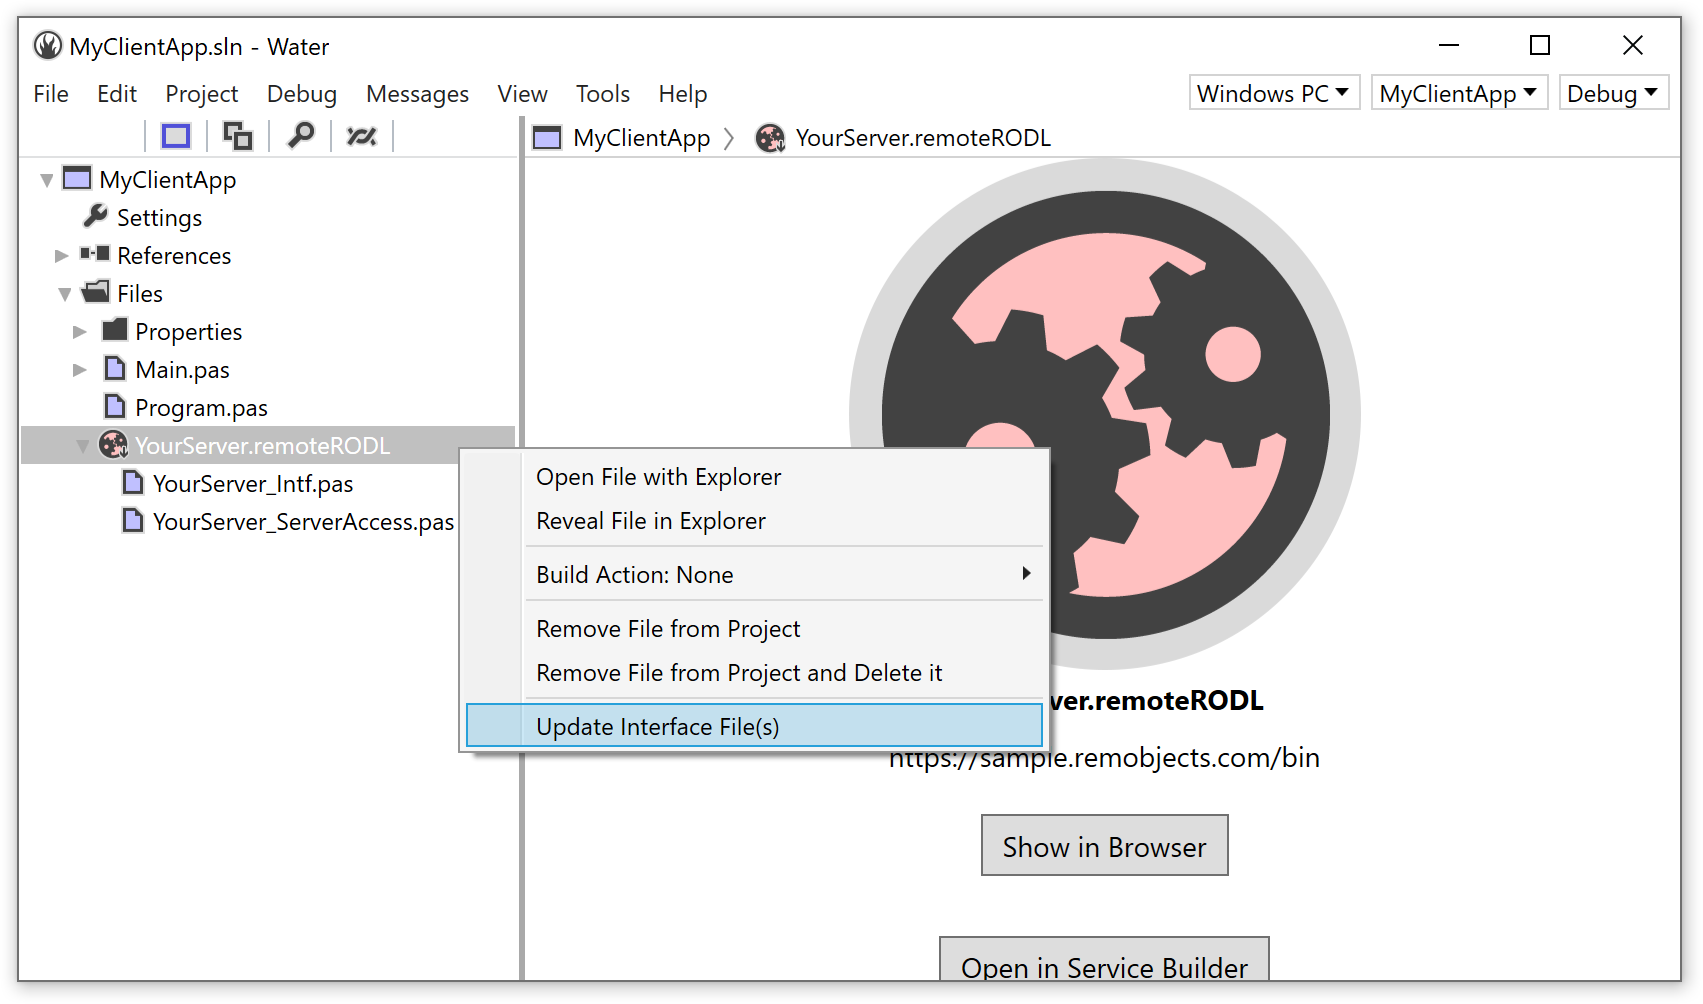Screen dimensions: 1703x1004
Task: Click the Properties folder icon
Action: 115,330
